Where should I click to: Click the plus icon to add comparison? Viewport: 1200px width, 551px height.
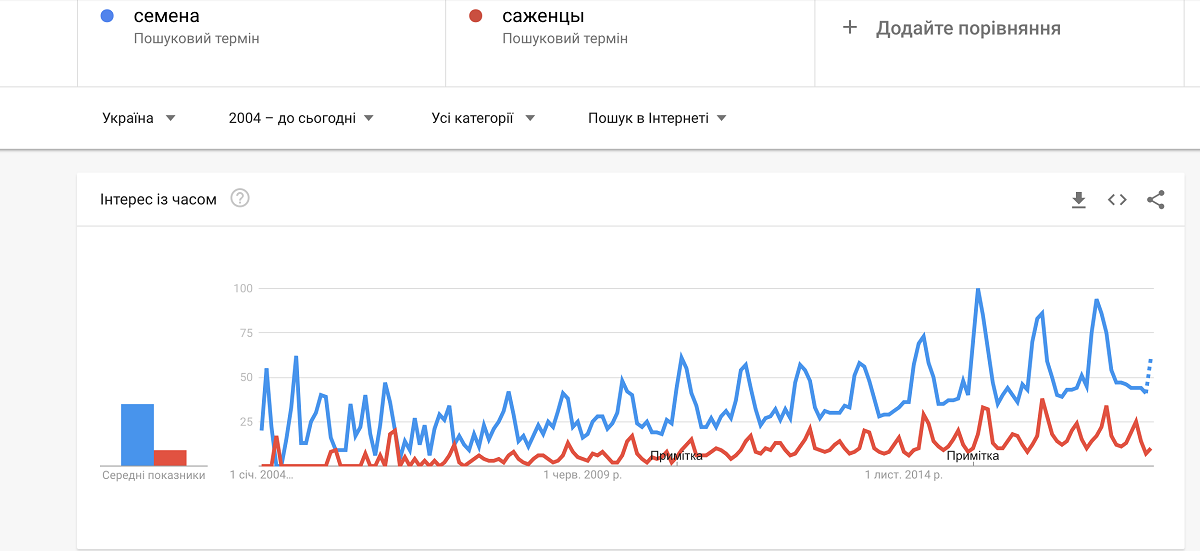[x=850, y=28]
